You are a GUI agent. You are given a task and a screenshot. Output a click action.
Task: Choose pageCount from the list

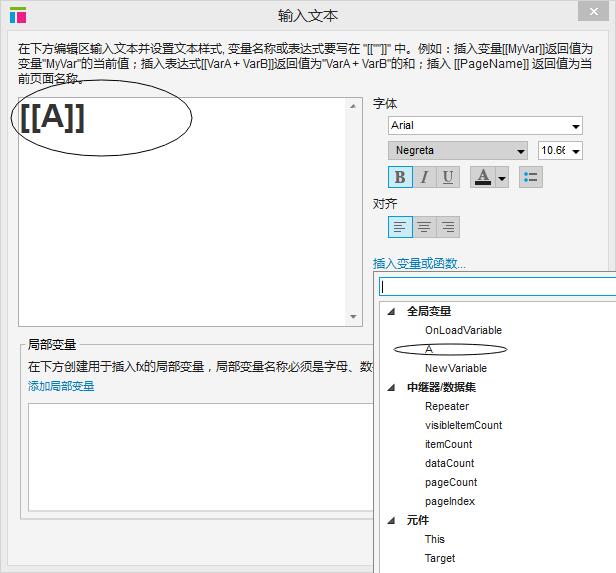(451, 482)
